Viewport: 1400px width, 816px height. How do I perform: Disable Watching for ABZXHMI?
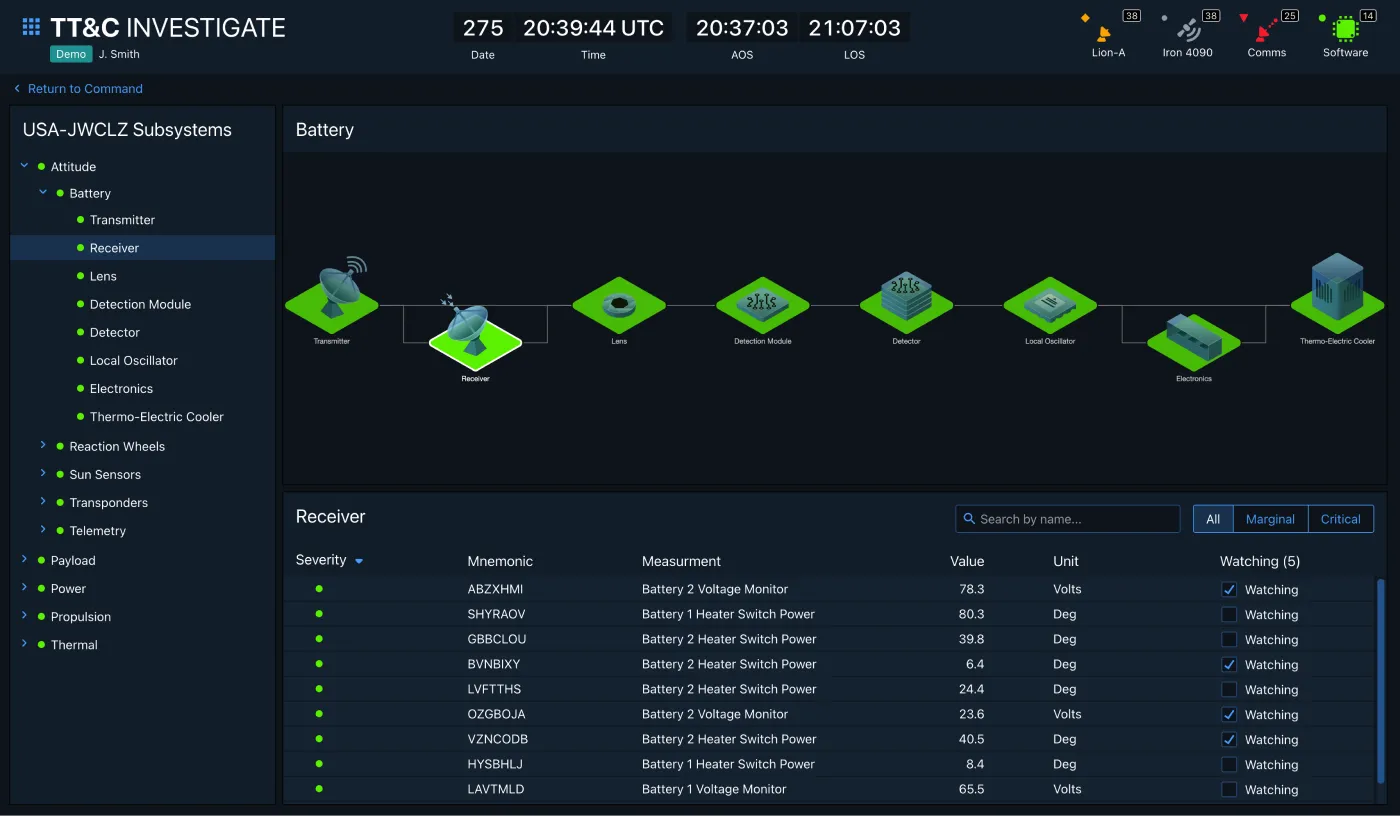[x=1228, y=589]
